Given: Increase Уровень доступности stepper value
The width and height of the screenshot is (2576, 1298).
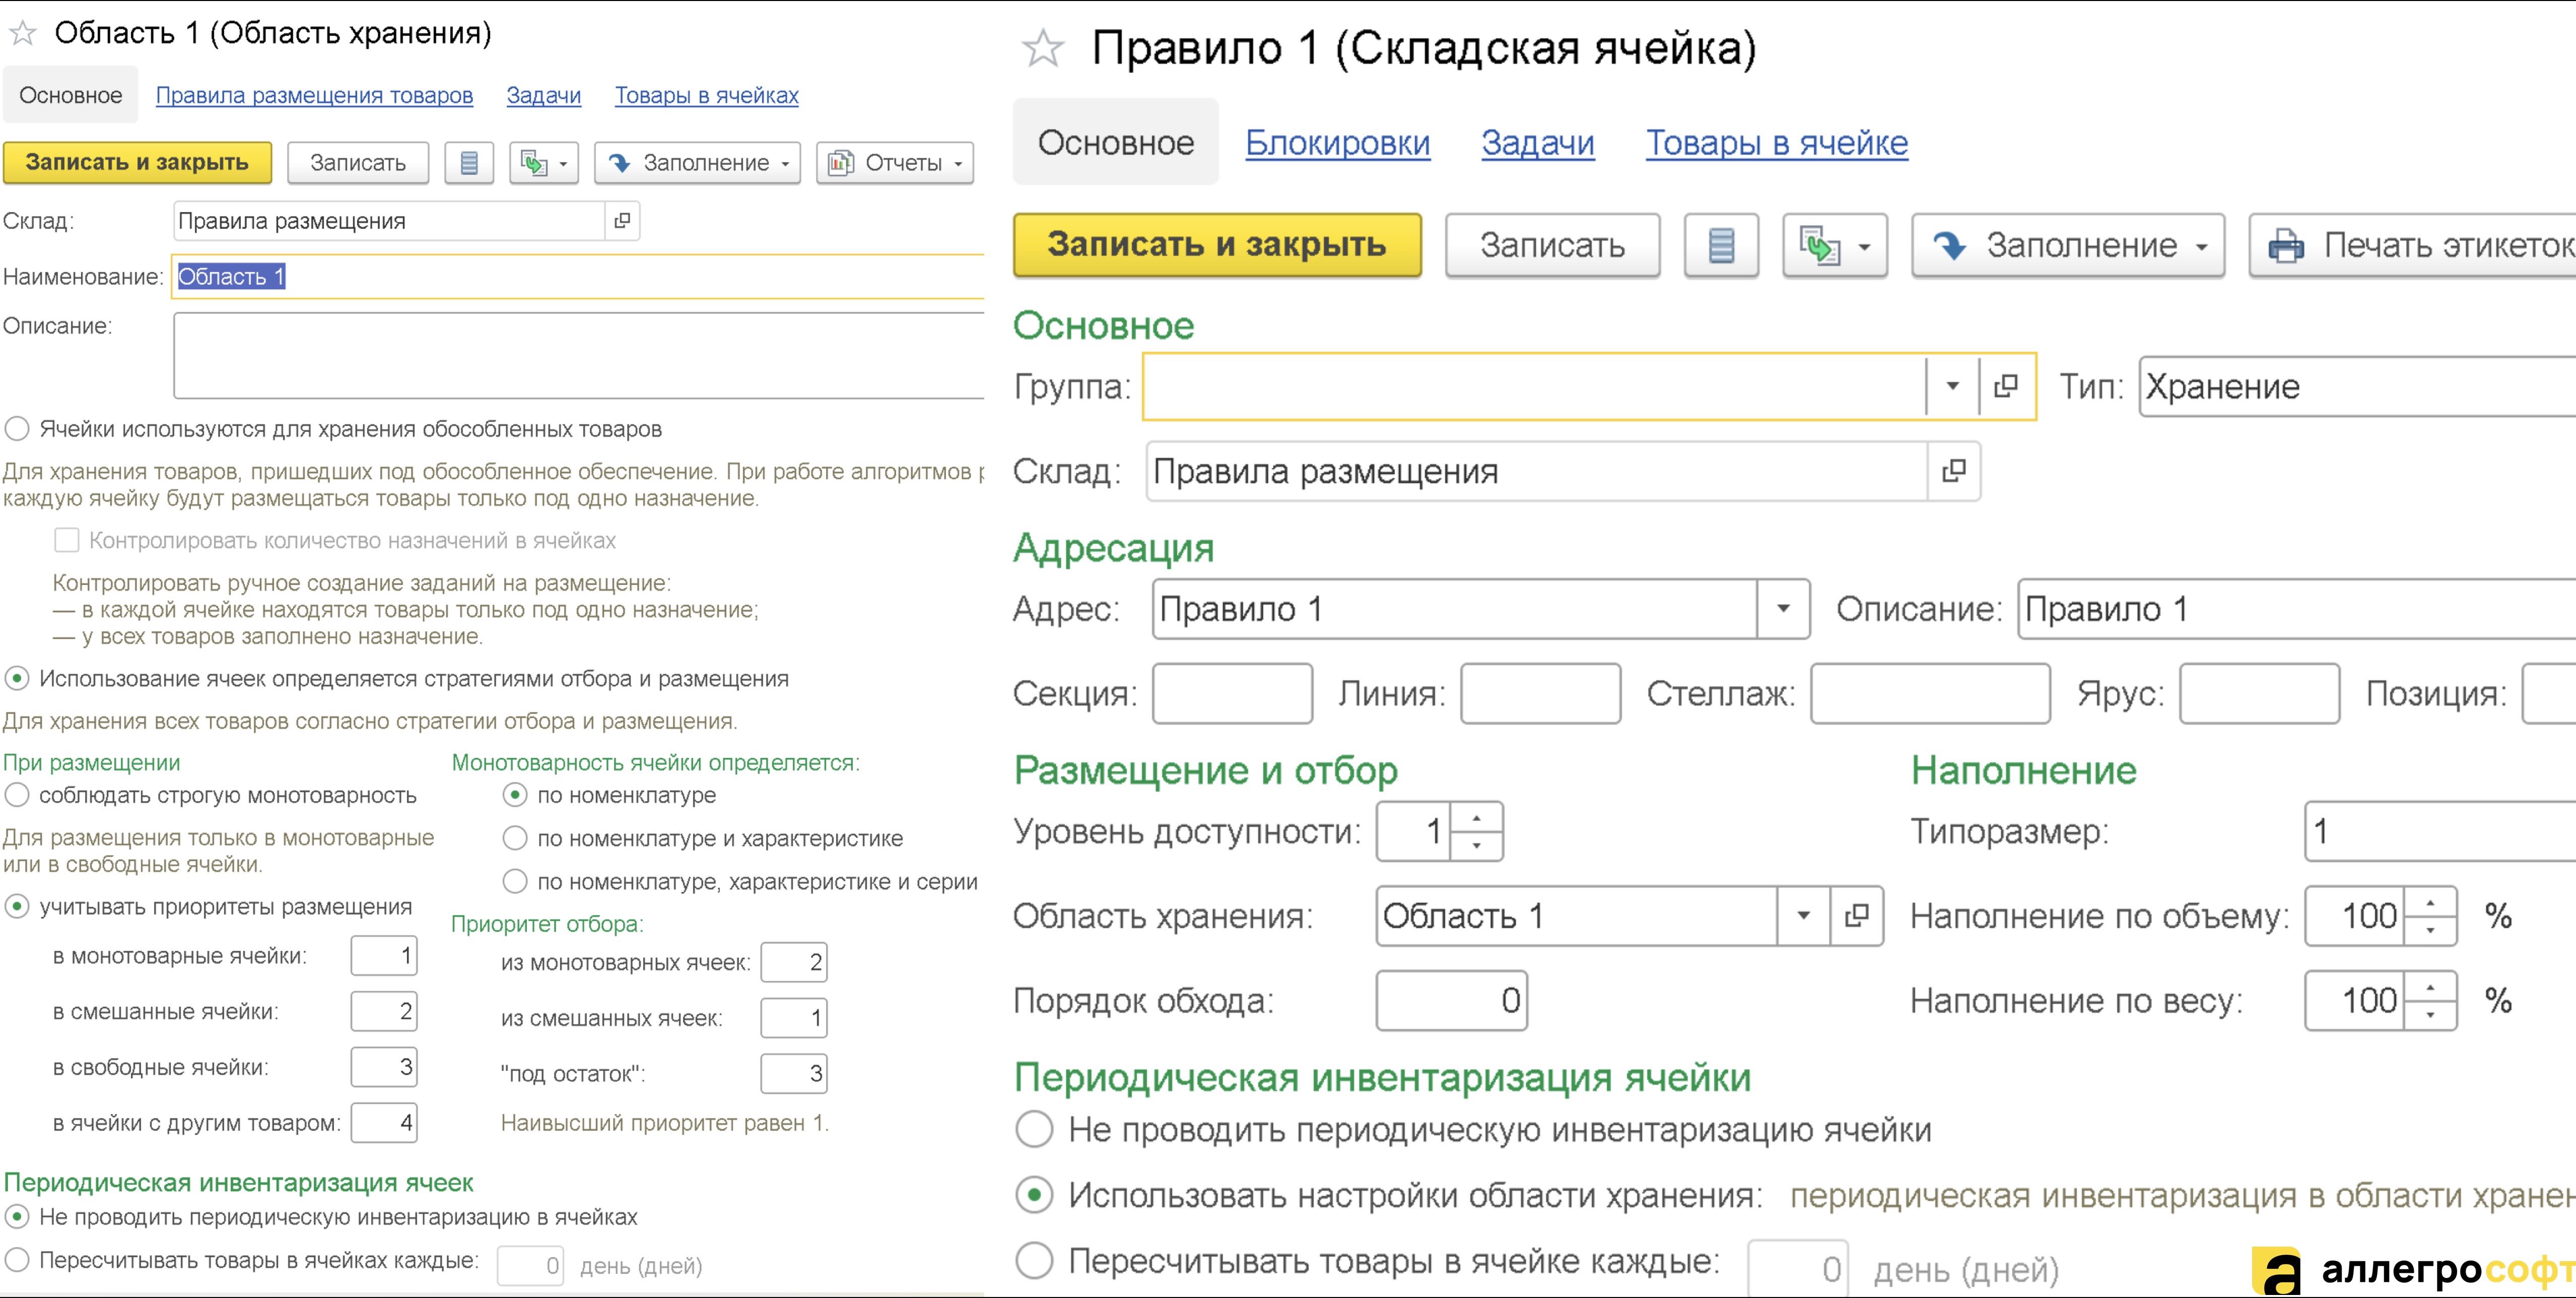Looking at the screenshot, I should 1476,817.
